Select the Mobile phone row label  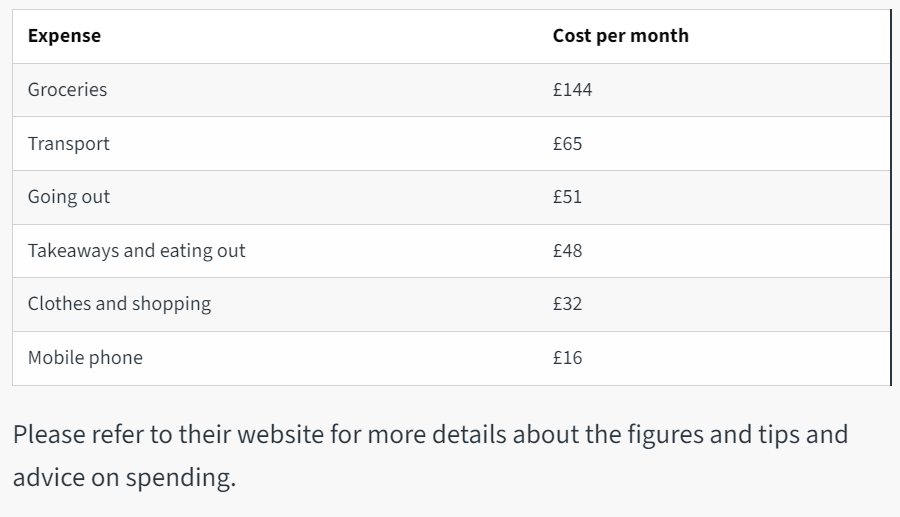85,358
